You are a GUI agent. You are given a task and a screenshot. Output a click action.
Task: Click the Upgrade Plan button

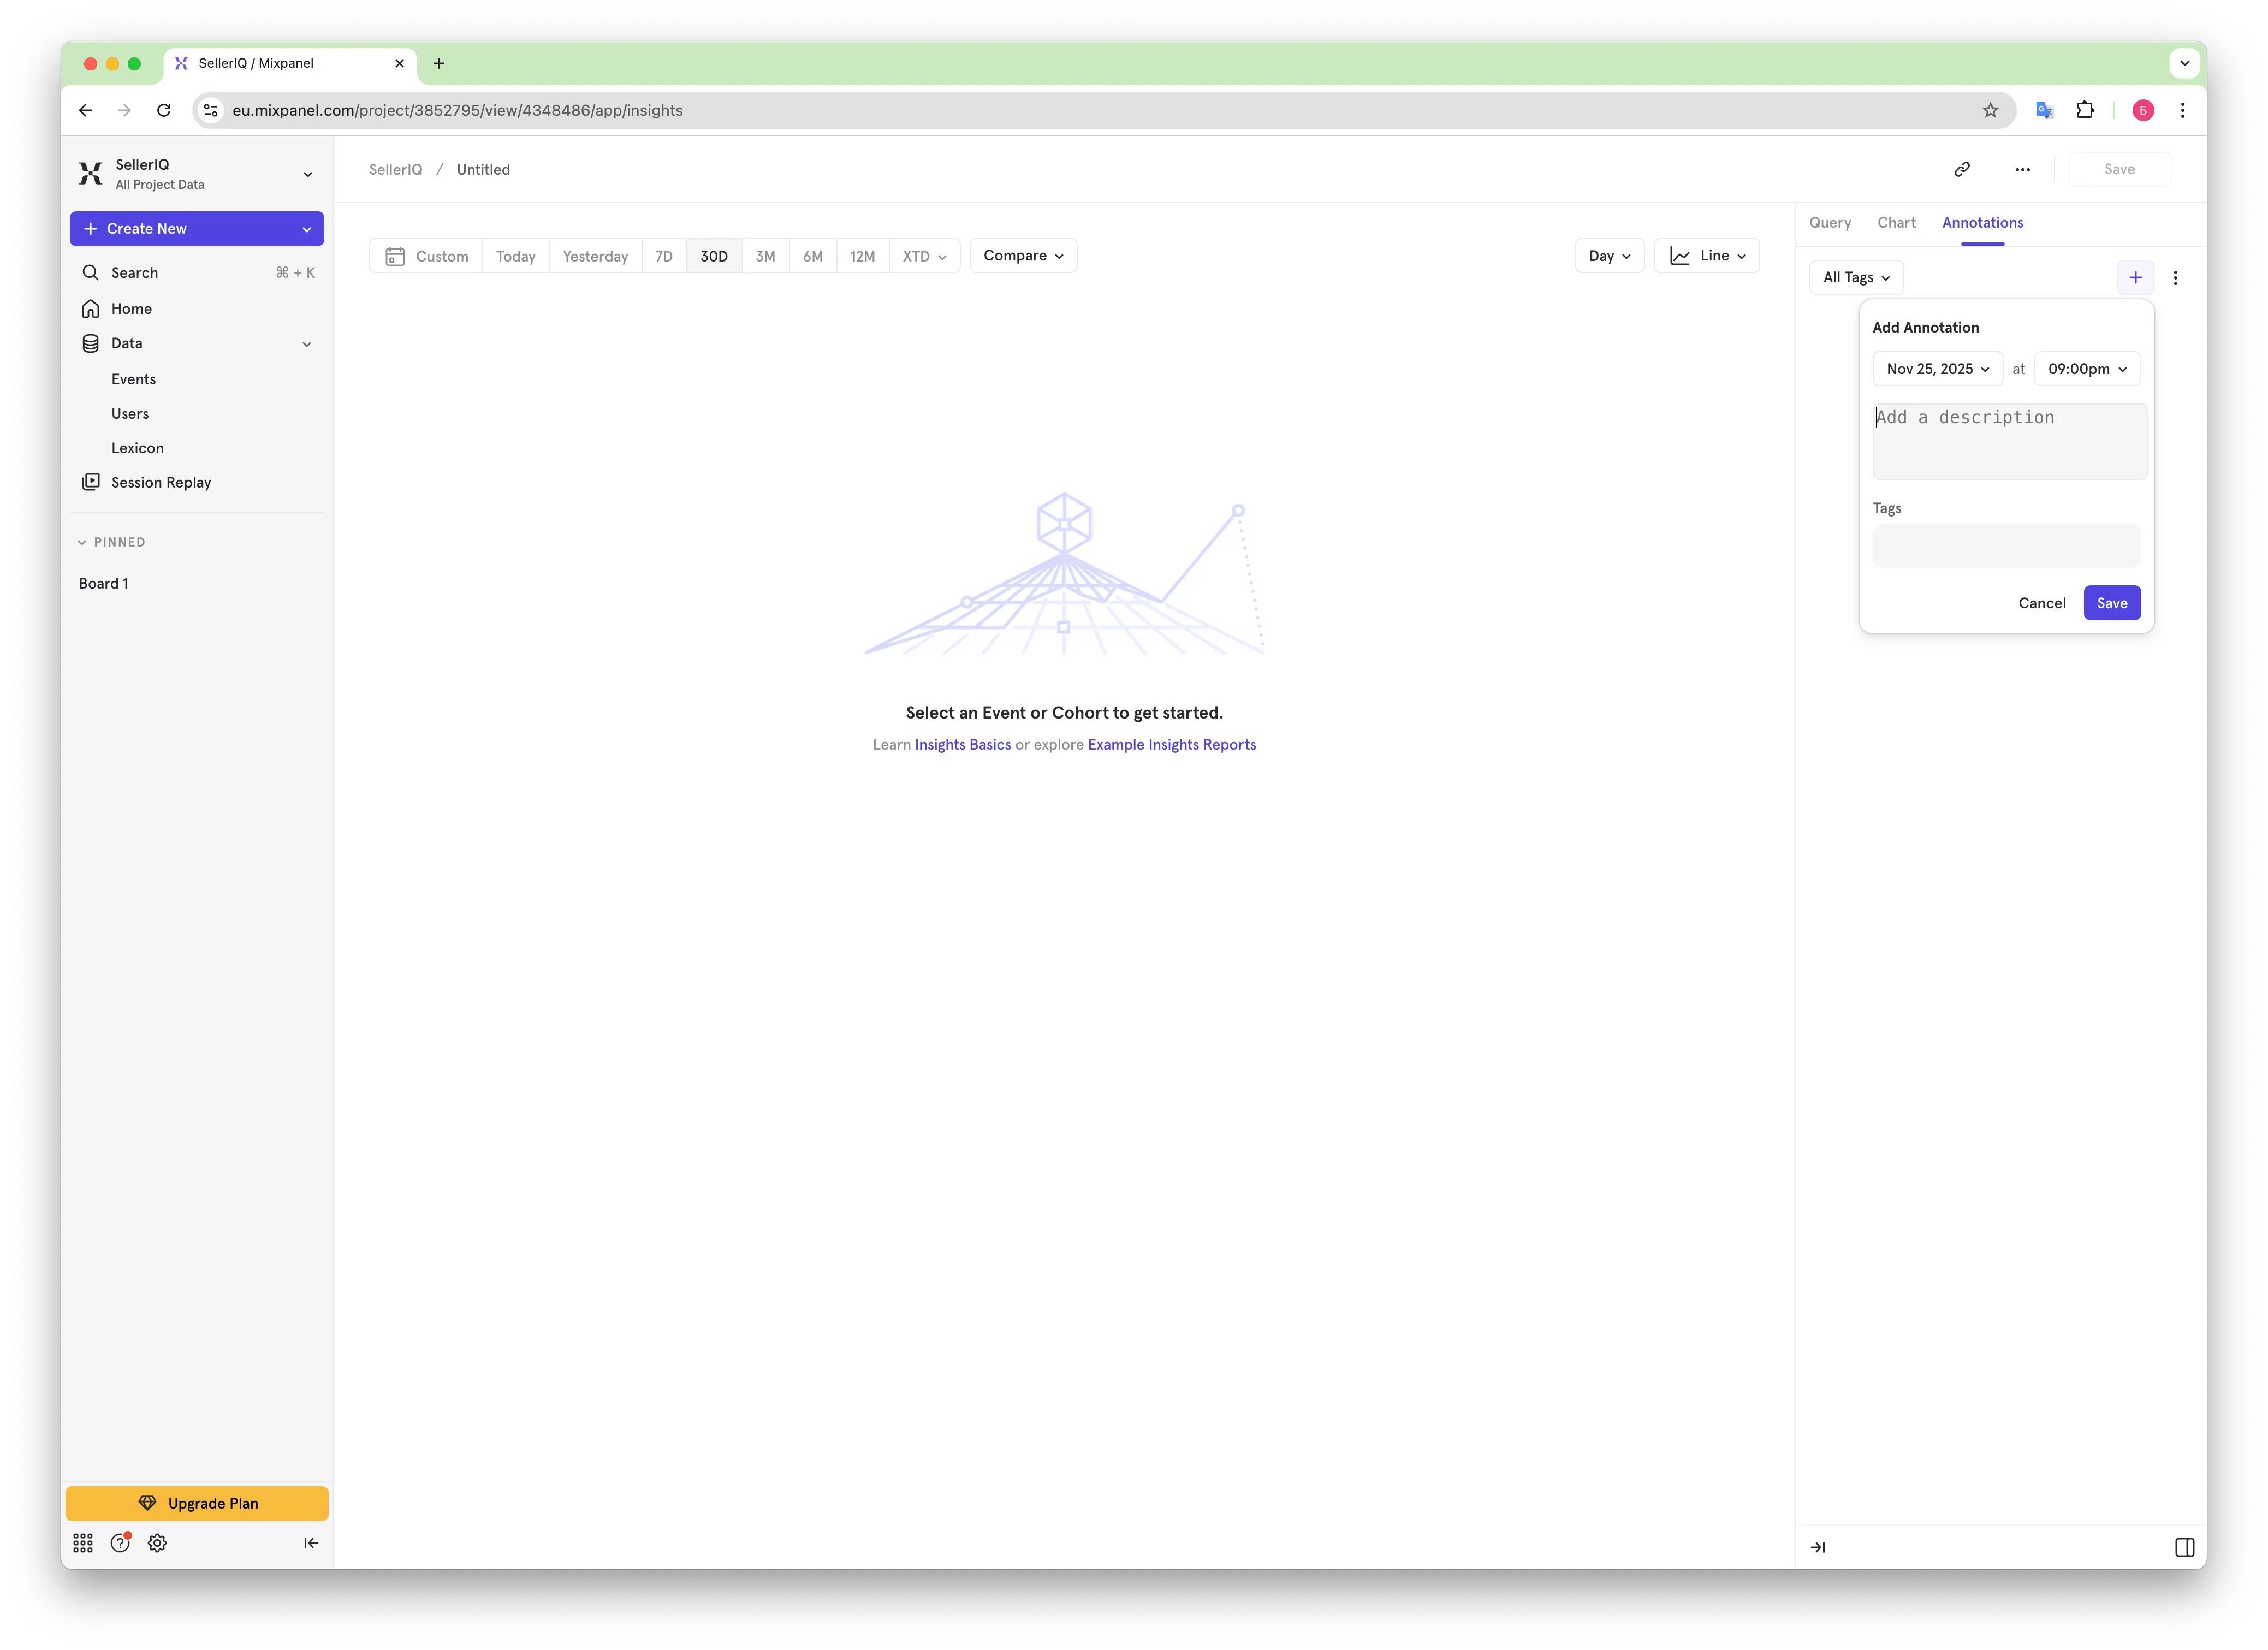(197, 1503)
